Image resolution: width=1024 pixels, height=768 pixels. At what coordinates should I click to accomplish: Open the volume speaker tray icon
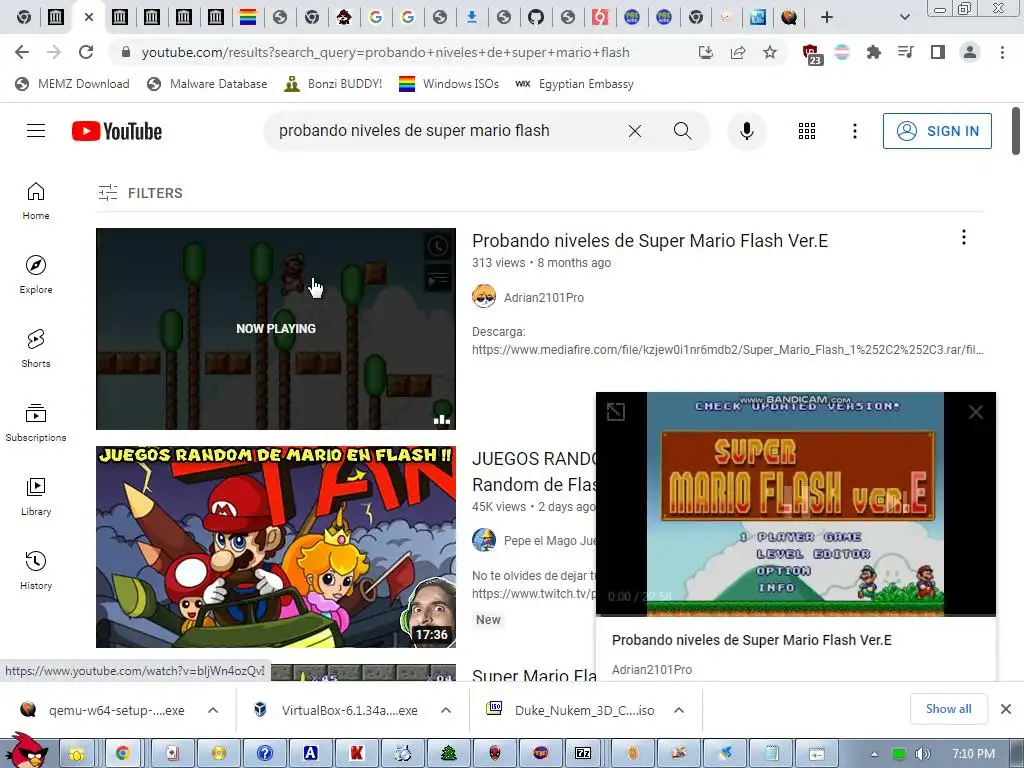[x=922, y=754]
